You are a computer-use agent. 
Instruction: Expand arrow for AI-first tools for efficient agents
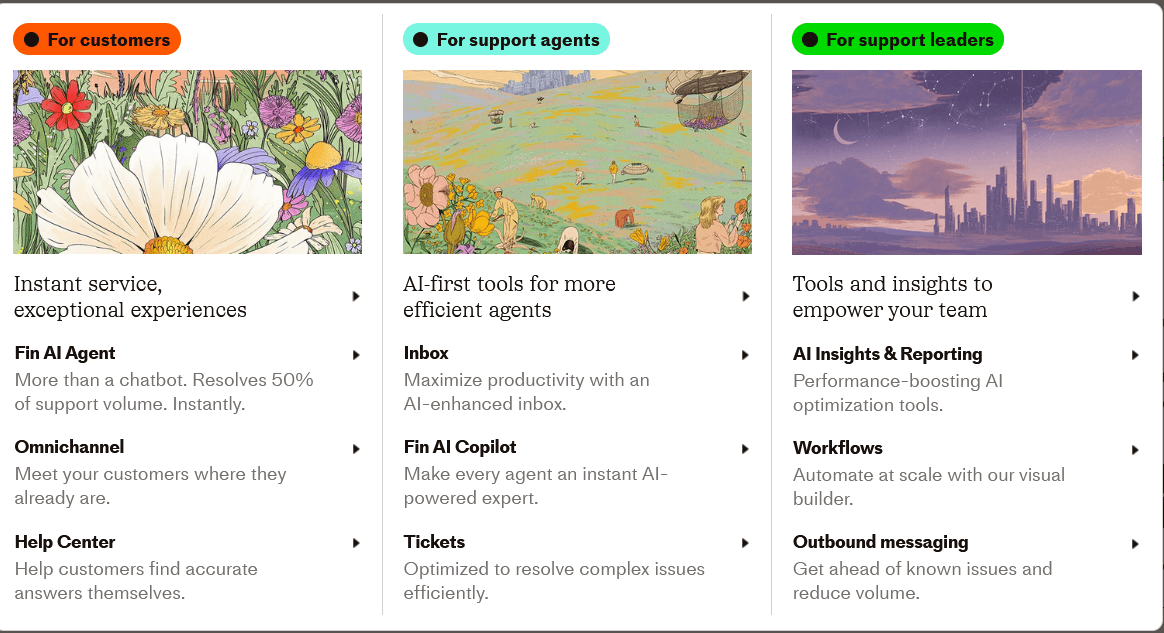[x=746, y=296]
